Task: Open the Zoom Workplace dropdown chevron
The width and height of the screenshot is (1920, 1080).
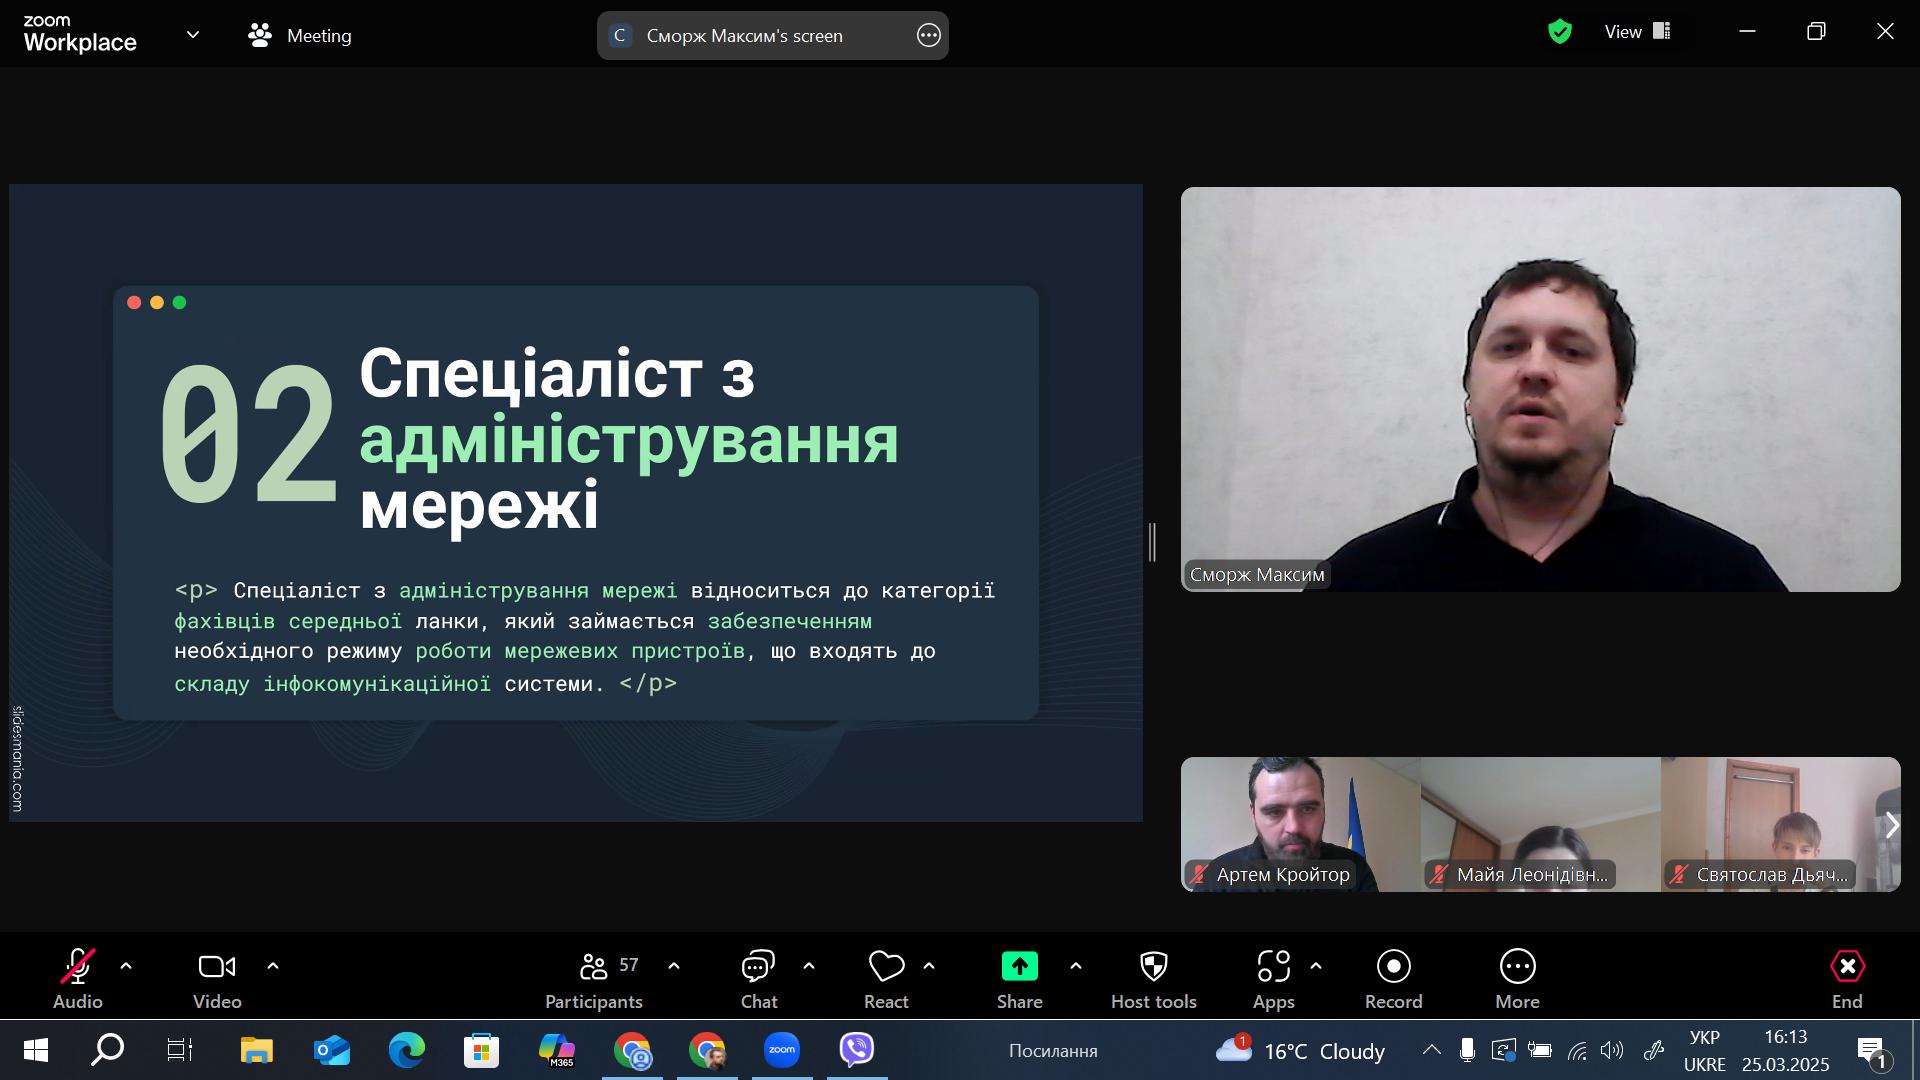Action: point(193,35)
